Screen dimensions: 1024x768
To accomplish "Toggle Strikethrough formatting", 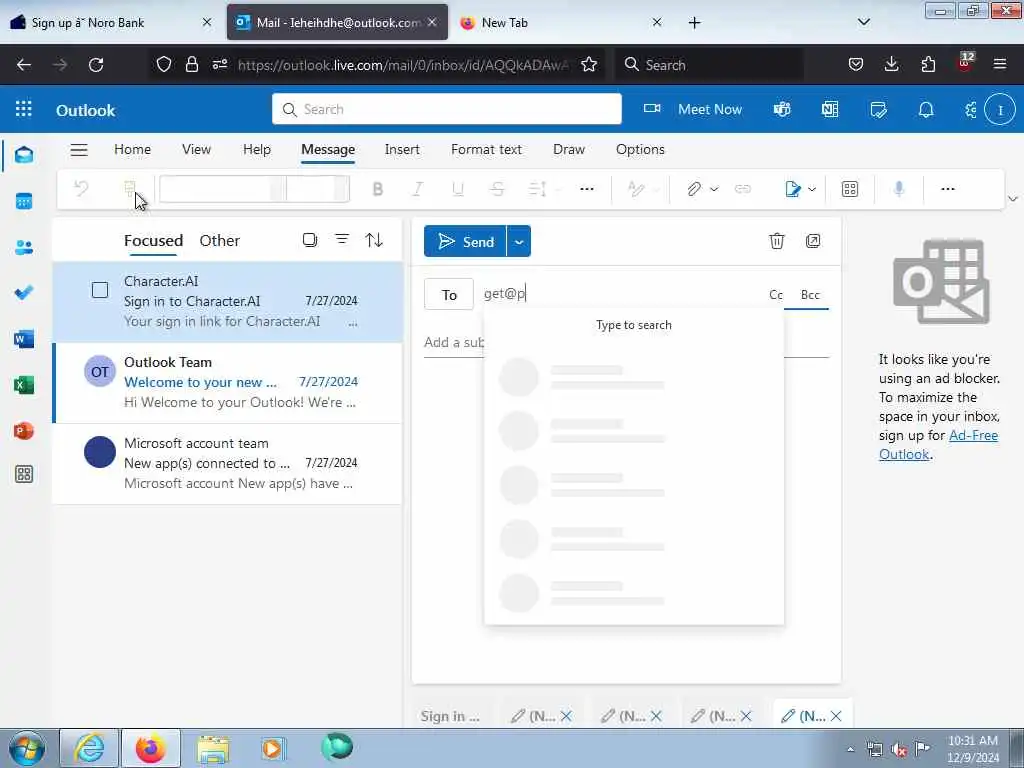I will point(497,189).
